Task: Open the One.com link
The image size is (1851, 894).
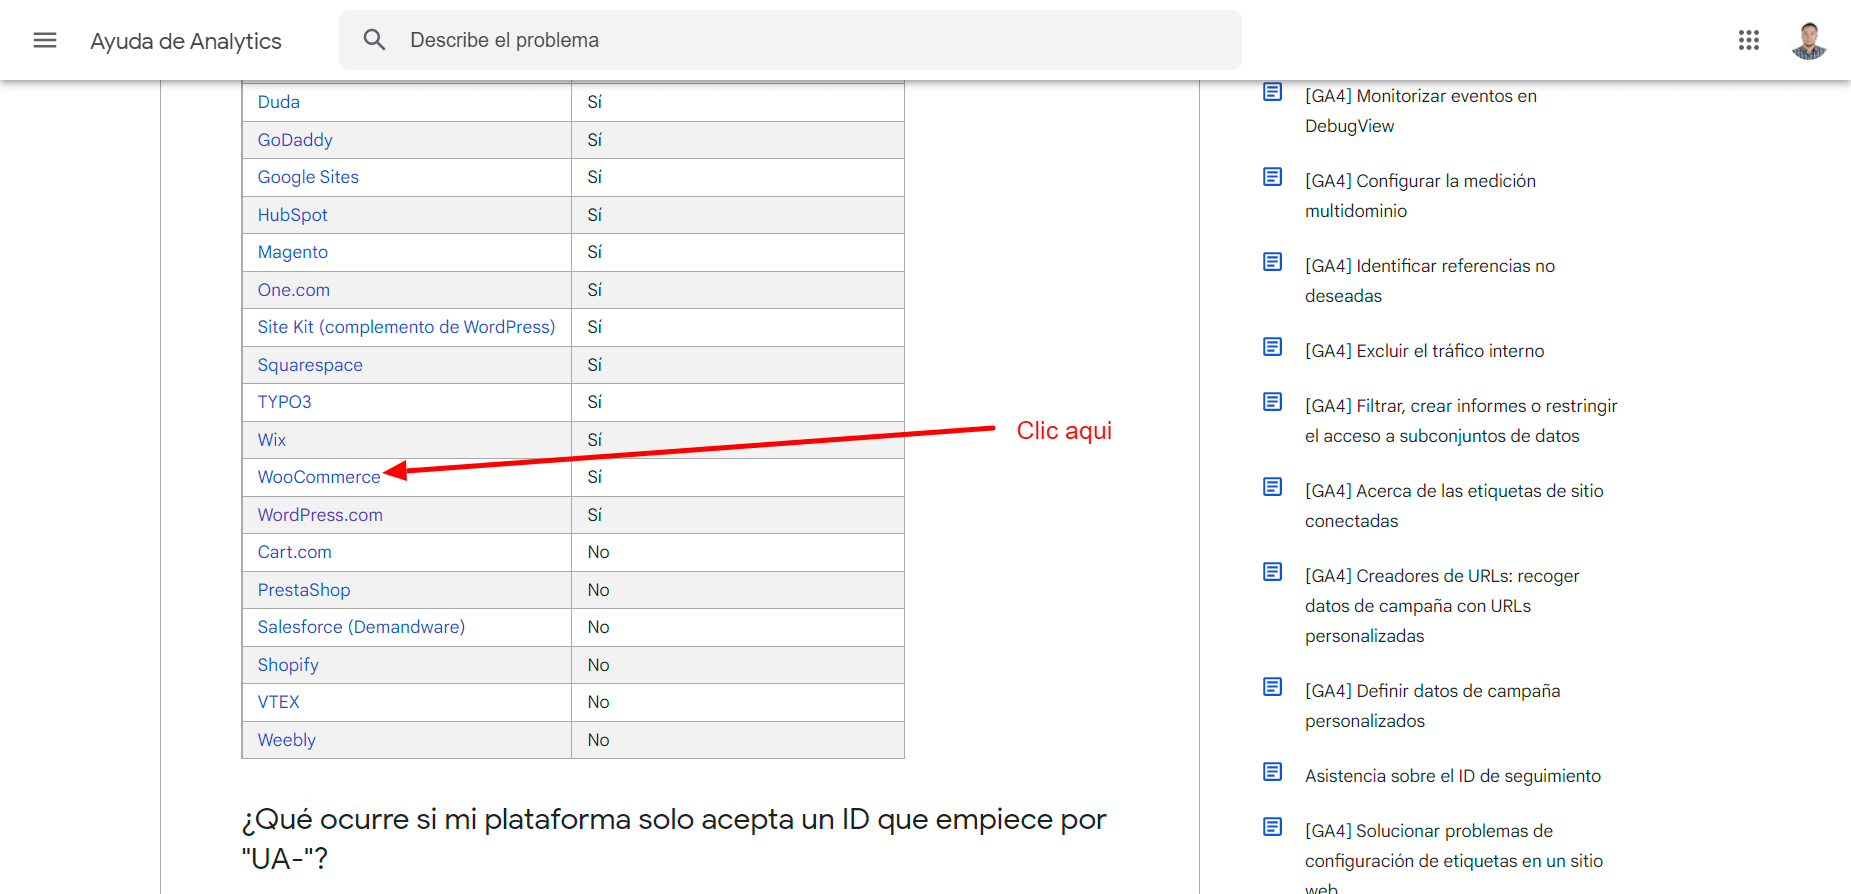Action: pos(293,290)
